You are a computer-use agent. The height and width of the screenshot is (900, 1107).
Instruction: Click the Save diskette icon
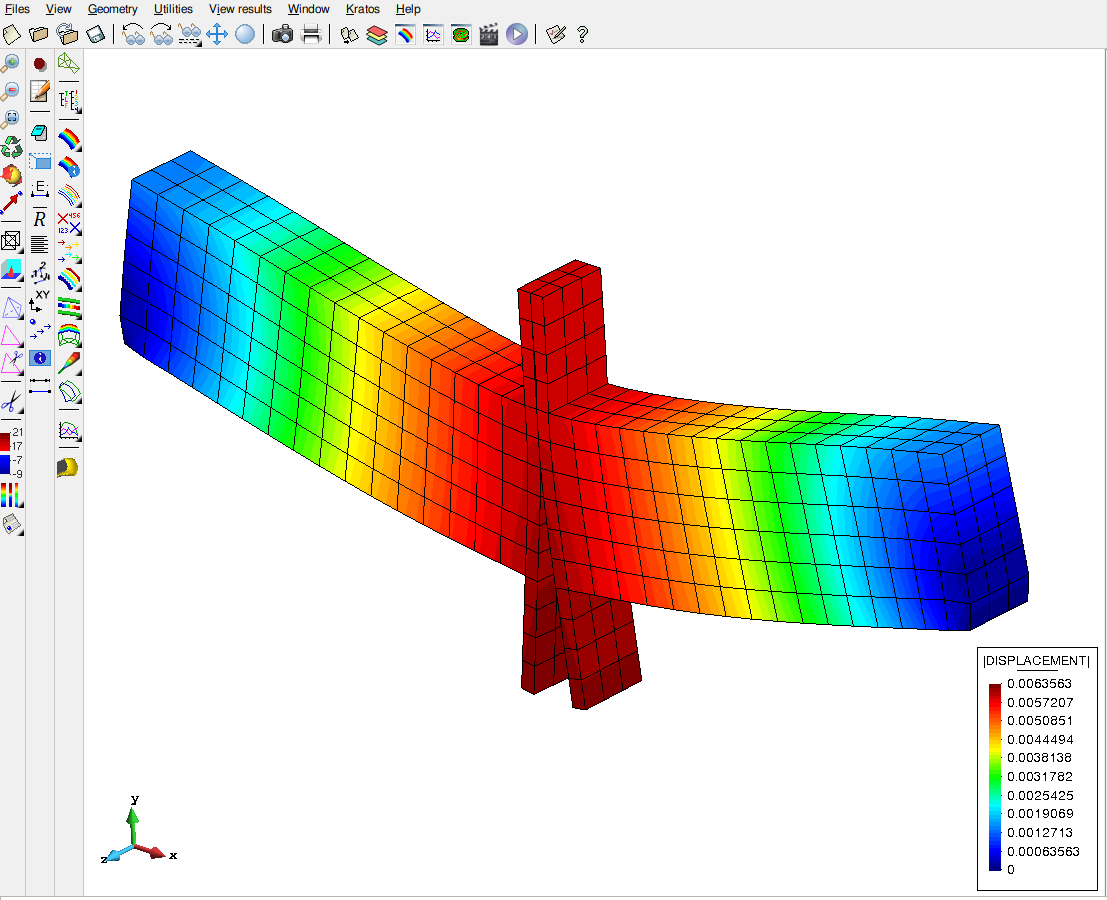(95, 34)
